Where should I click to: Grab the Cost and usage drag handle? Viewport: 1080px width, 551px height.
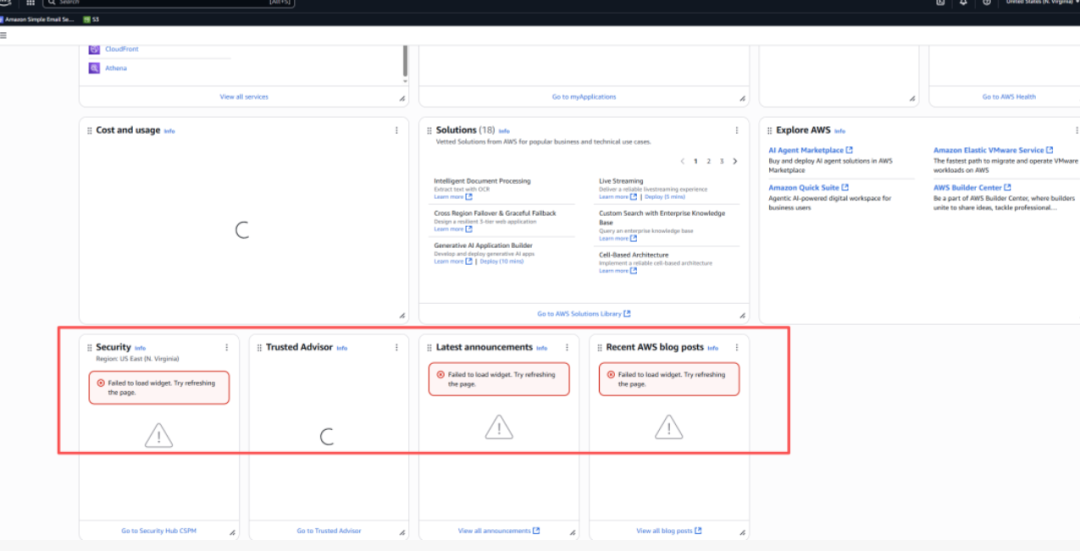click(89, 131)
